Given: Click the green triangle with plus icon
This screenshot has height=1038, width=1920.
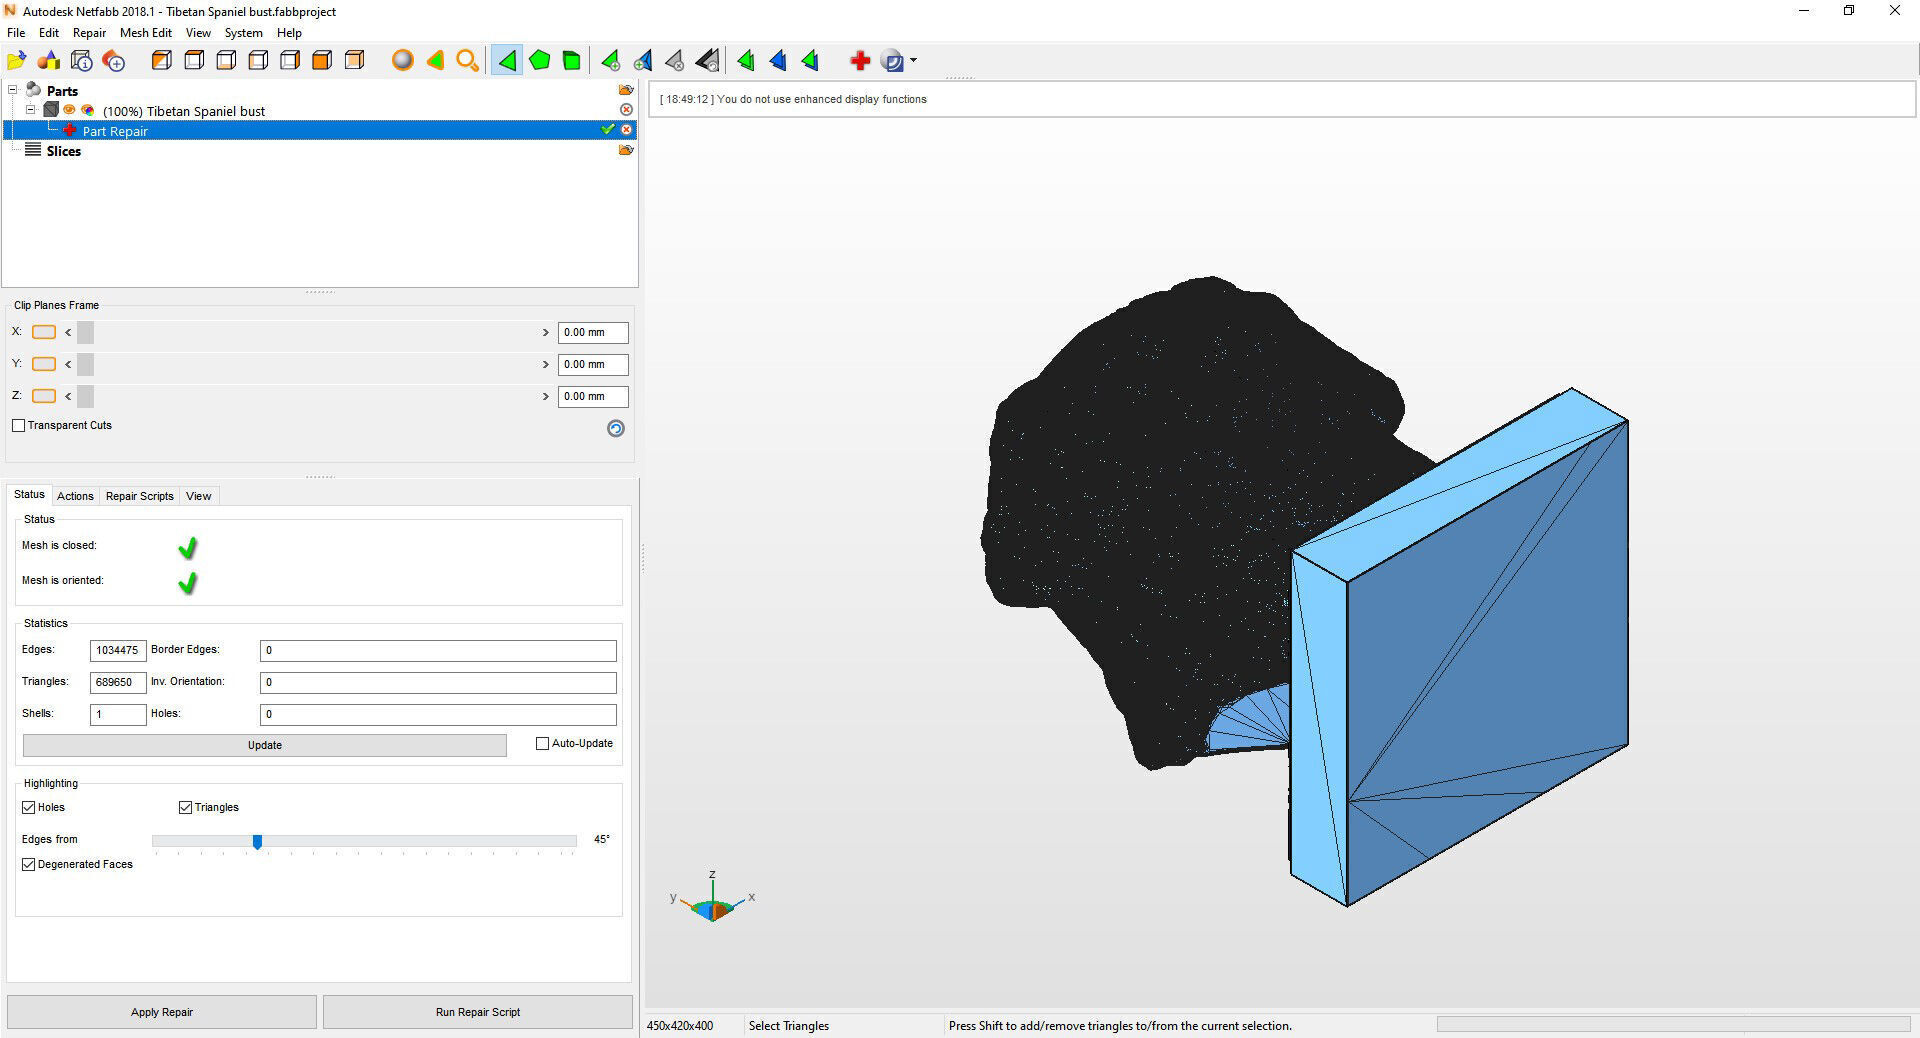Looking at the screenshot, I should click(610, 61).
